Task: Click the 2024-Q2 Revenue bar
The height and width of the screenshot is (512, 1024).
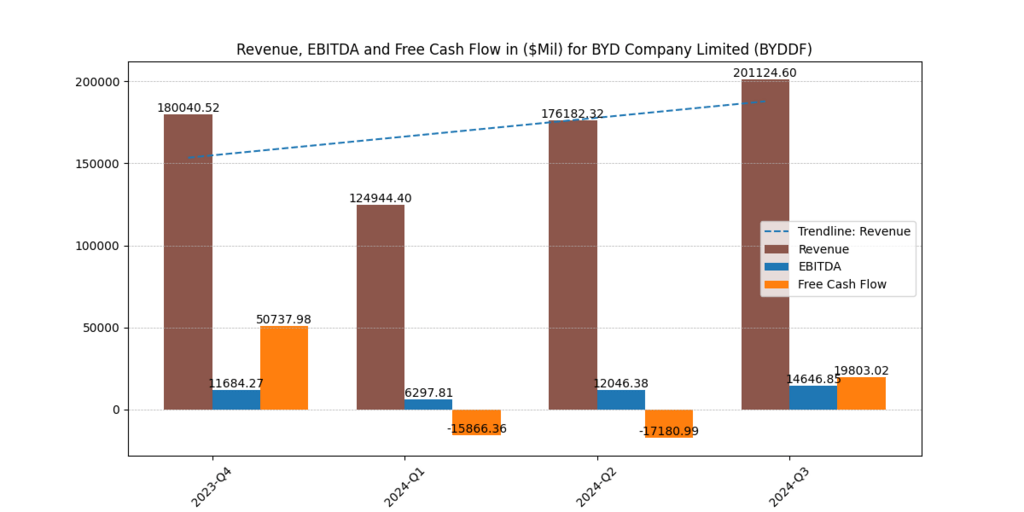Action: 573,265
